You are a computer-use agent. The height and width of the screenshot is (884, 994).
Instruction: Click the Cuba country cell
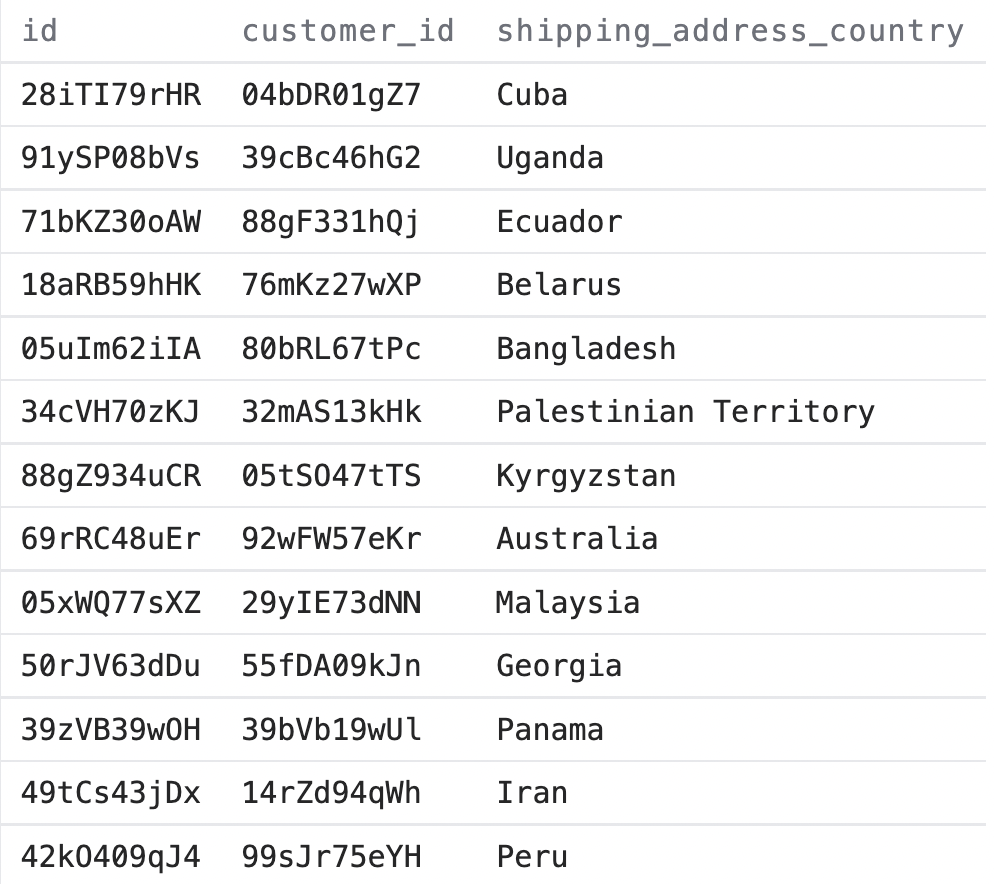point(532,95)
